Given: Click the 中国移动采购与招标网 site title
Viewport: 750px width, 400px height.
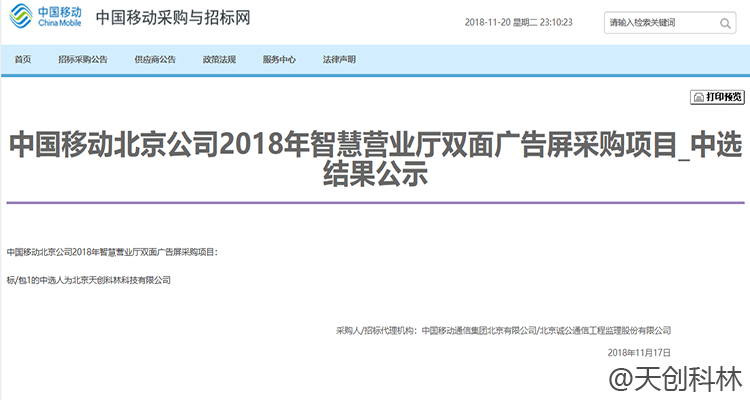Looking at the screenshot, I should coord(173,18).
